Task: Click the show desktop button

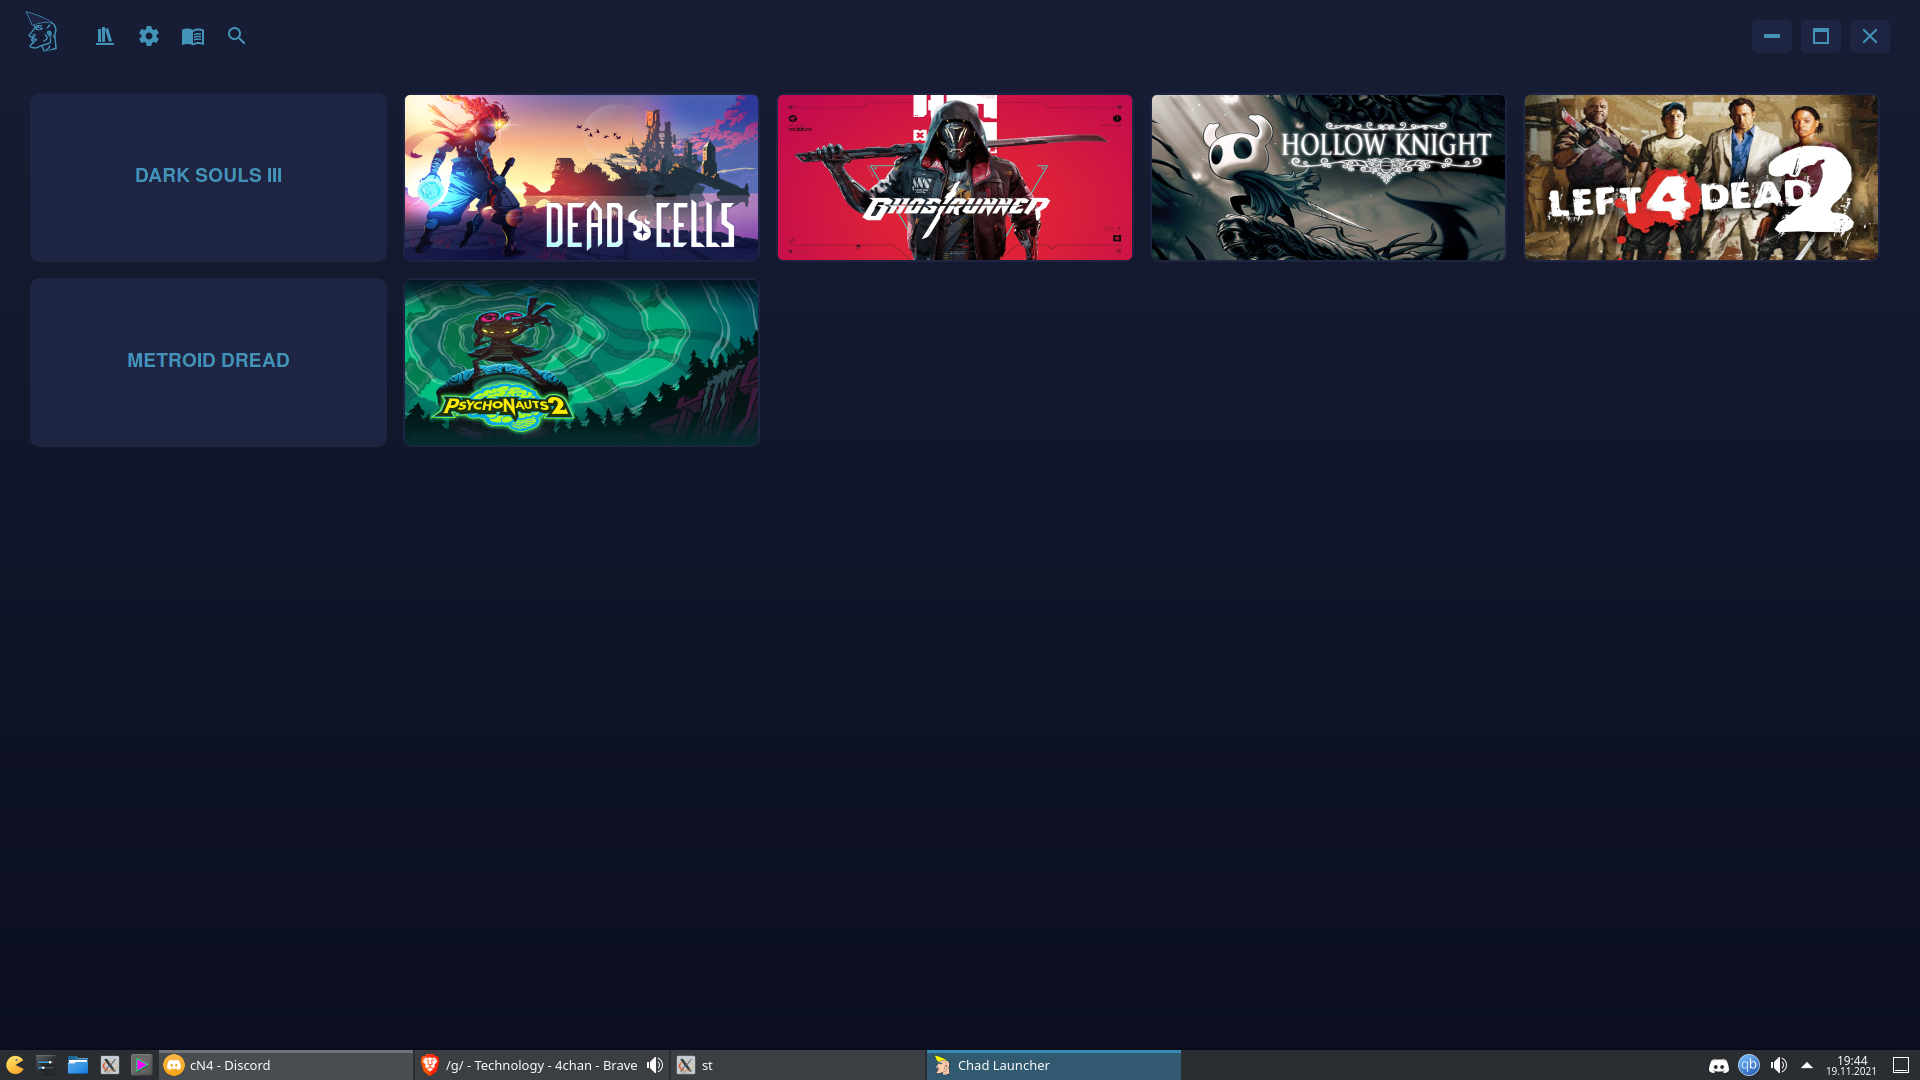Action: [1901, 1065]
